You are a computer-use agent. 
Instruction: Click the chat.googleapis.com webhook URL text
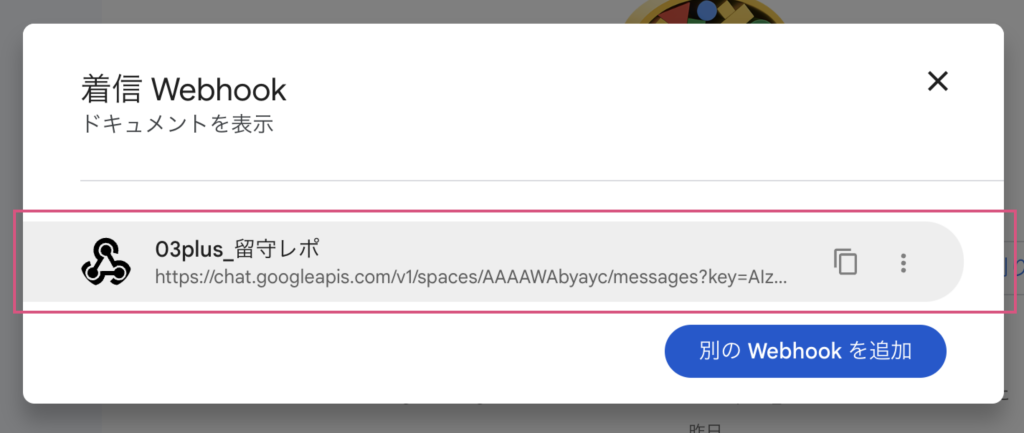pyautogui.click(x=471, y=277)
